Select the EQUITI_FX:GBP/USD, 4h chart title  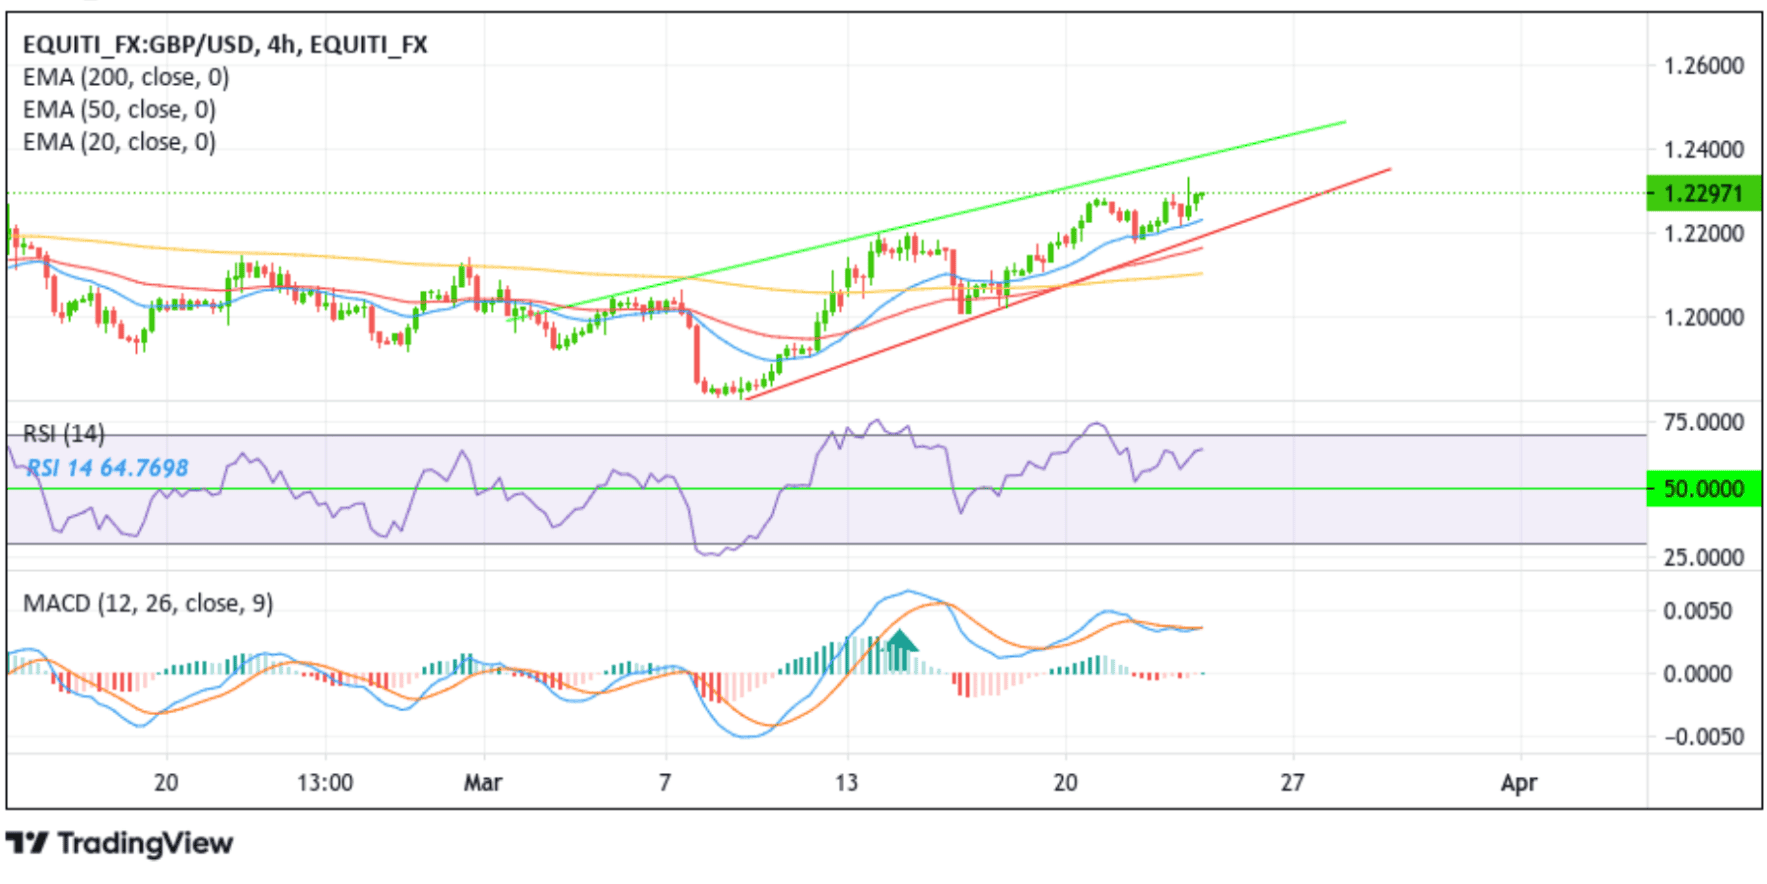click(225, 45)
